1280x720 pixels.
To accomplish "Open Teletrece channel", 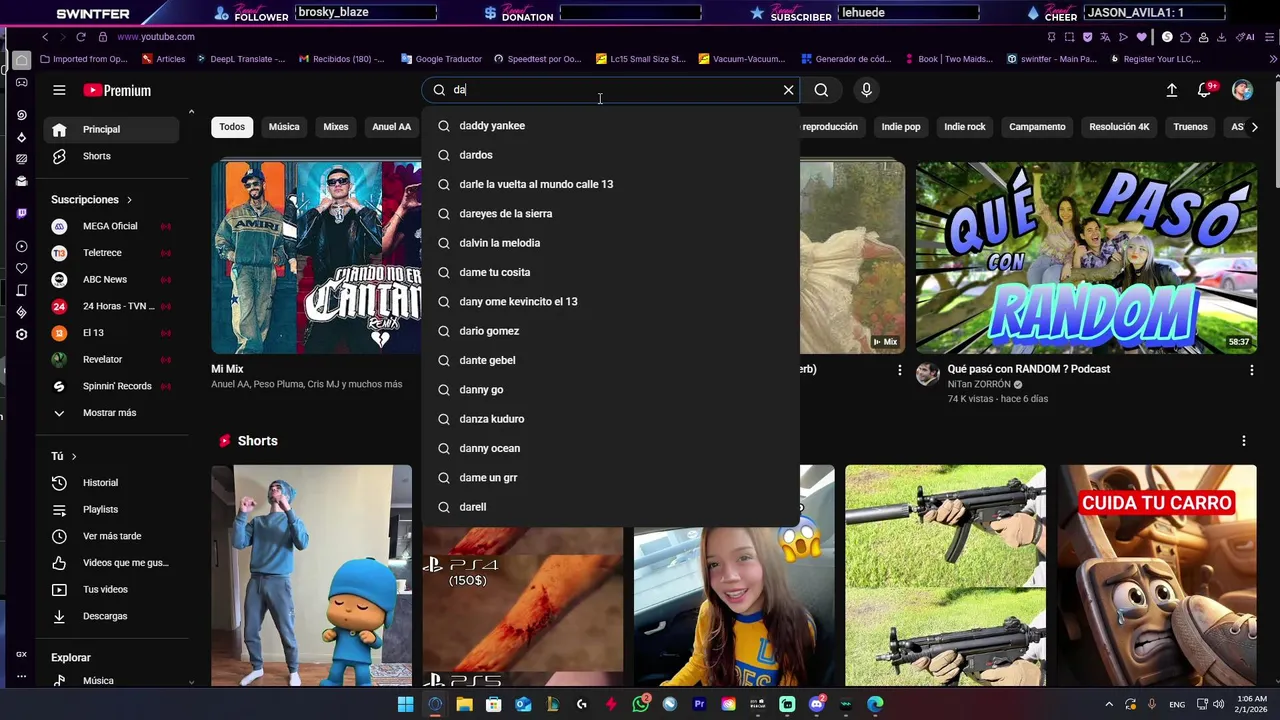I will tap(111, 253).
